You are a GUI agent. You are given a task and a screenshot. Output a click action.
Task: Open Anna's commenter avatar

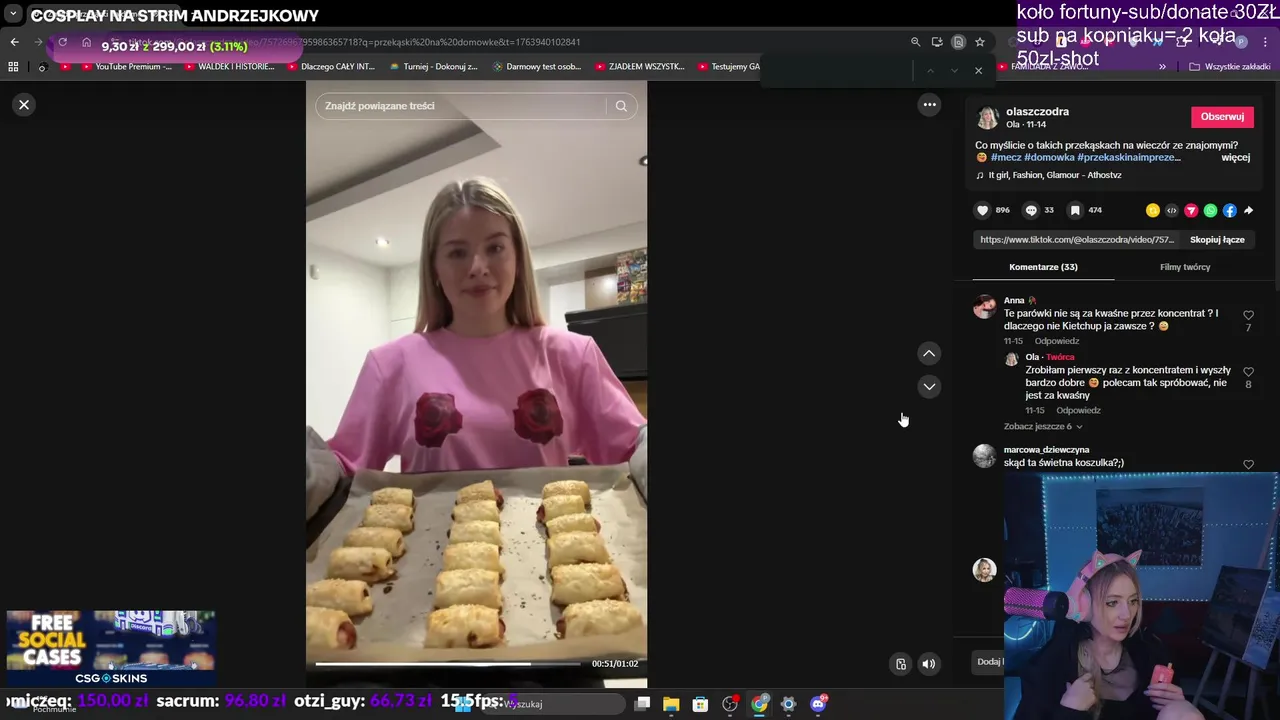coord(985,307)
